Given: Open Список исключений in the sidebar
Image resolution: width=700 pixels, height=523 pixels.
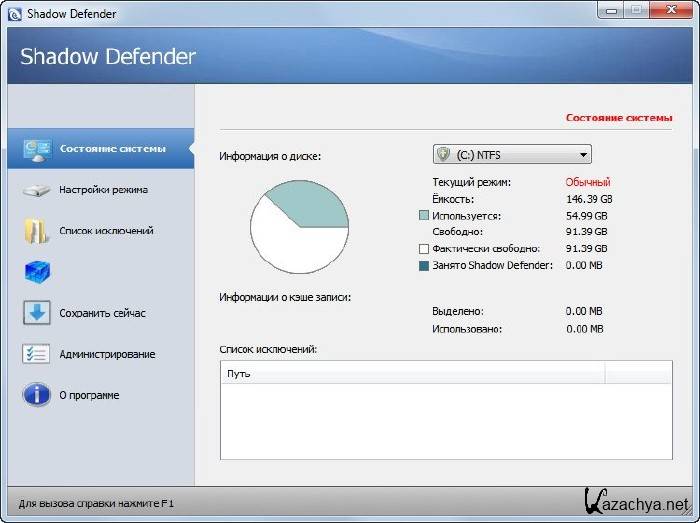Looking at the screenshot, I should click(x=106, y=231).
